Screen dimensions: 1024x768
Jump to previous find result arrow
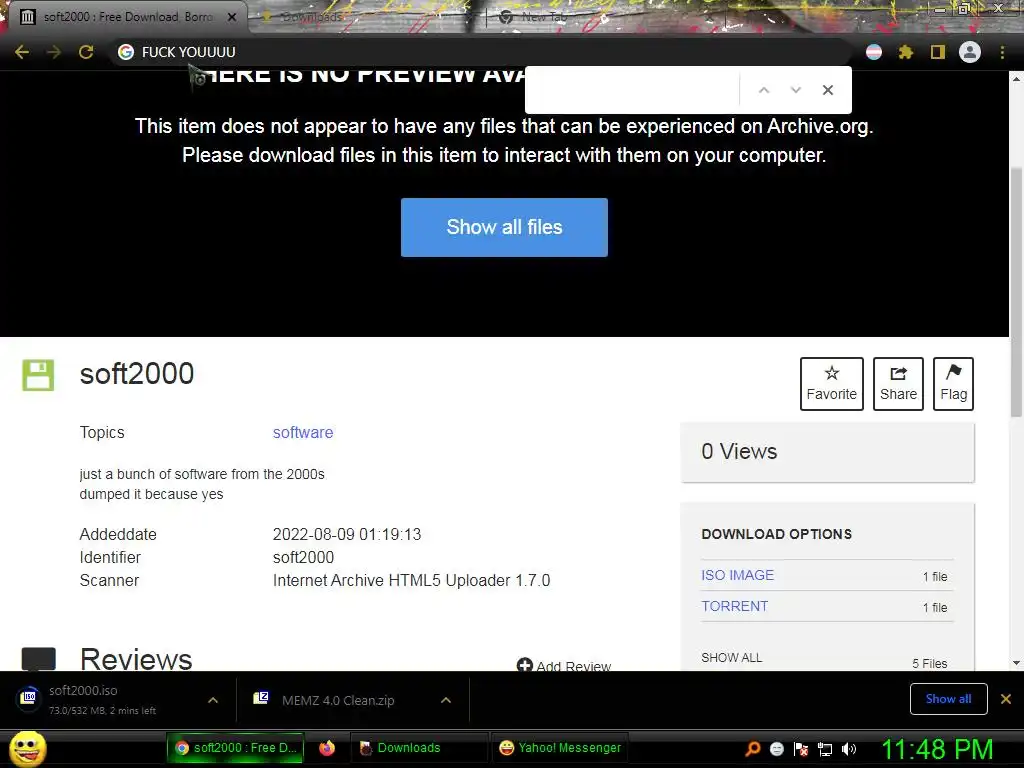pos(763,90)
